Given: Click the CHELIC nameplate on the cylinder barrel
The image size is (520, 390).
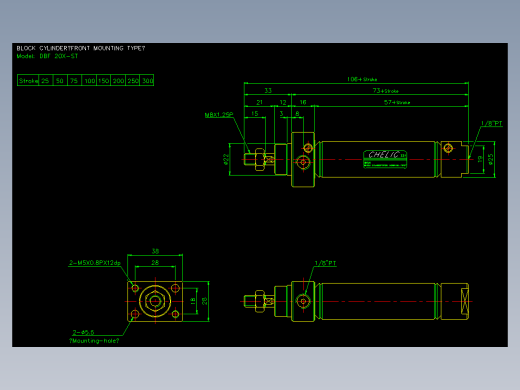Looking at the screenshot, I should (x=385, y=159).
